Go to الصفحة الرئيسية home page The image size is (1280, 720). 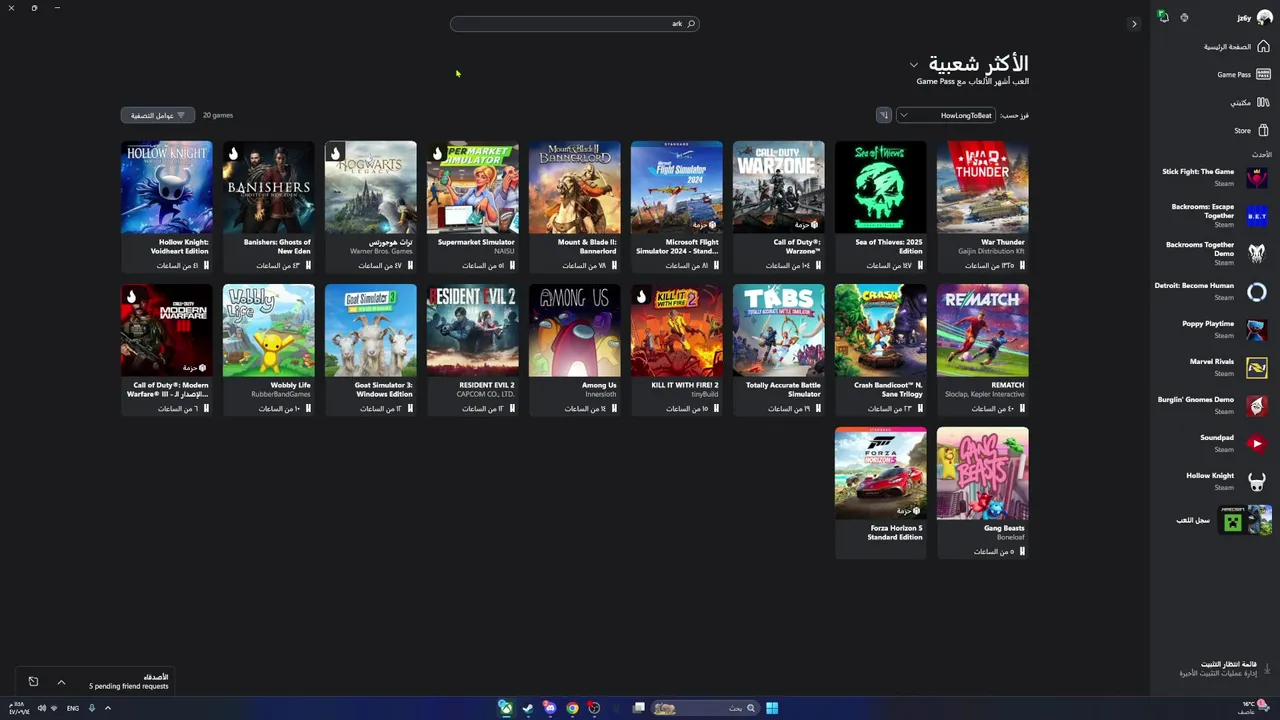pyautogui.click(x=1236, y=47)
